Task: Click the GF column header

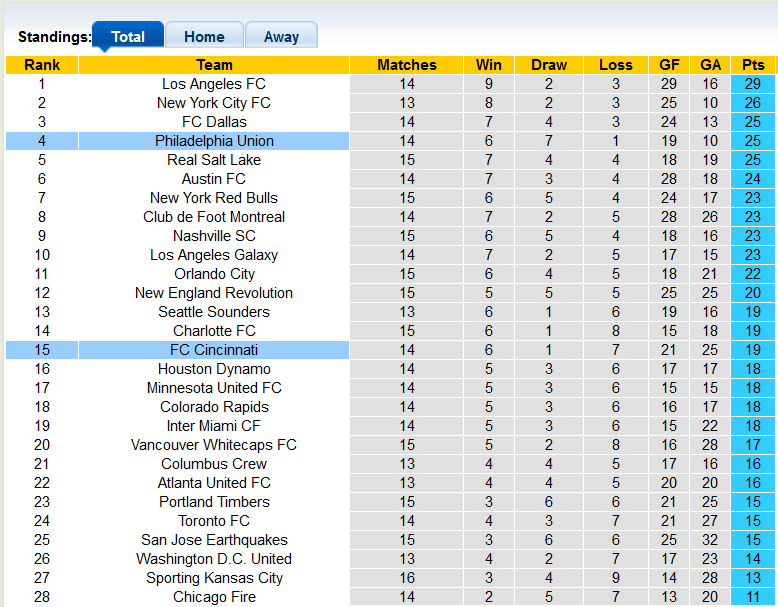Action: 669,65
